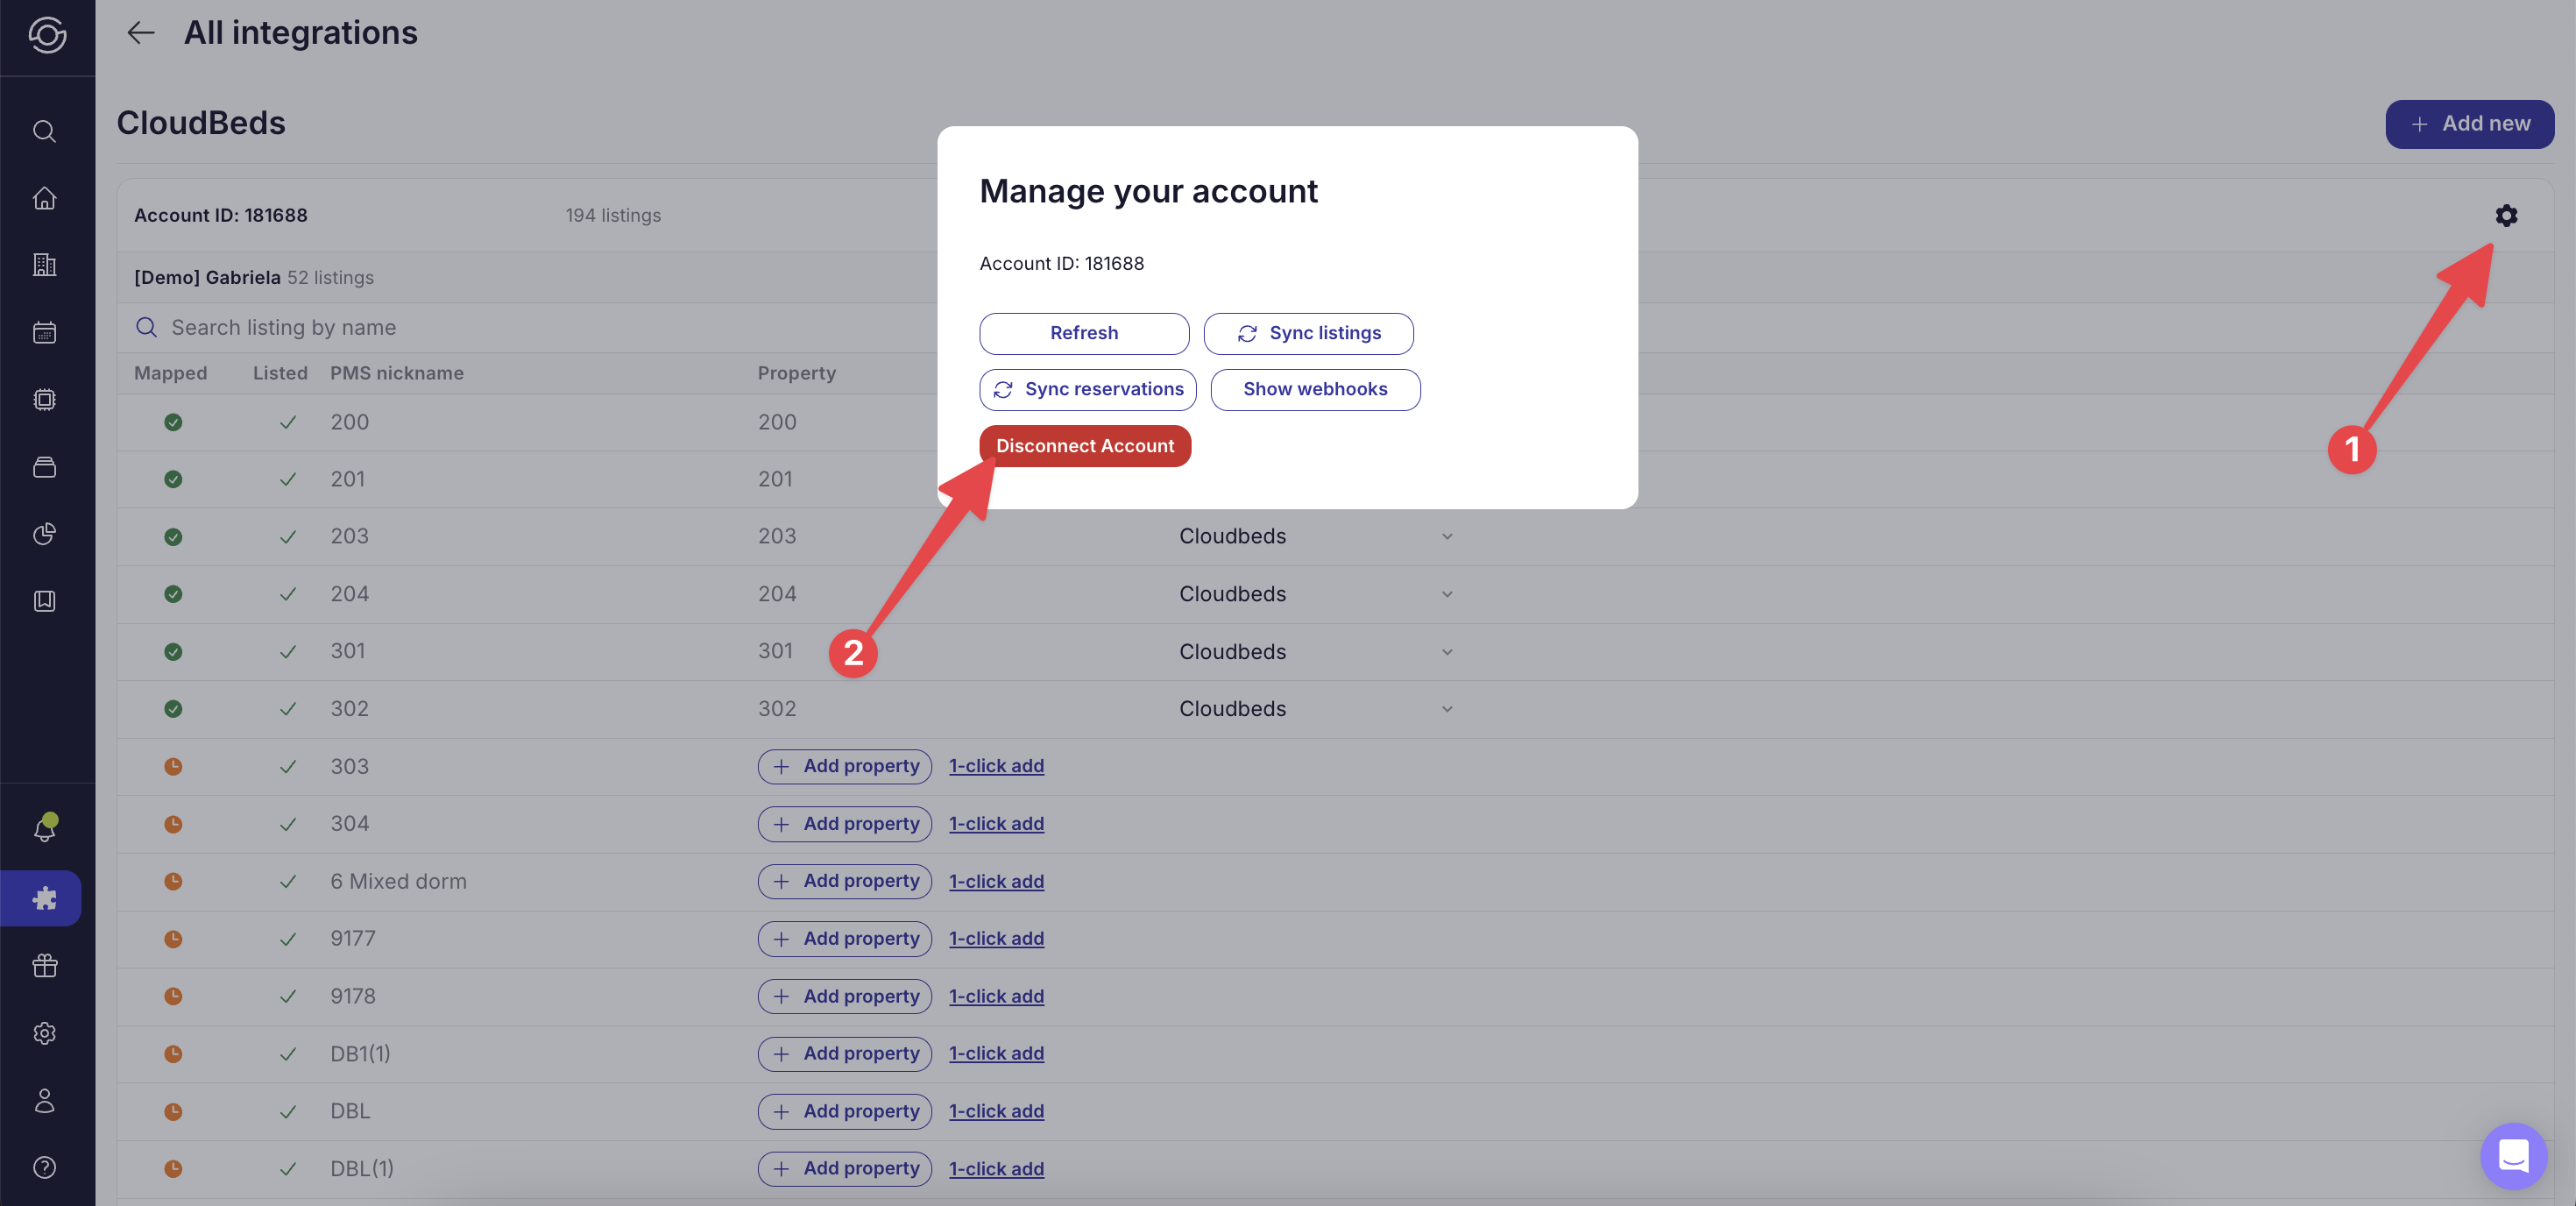The width and height of the screenshot is (2576, 1206).
Task: Click the search icon in the sidebar
Action: 44,131
